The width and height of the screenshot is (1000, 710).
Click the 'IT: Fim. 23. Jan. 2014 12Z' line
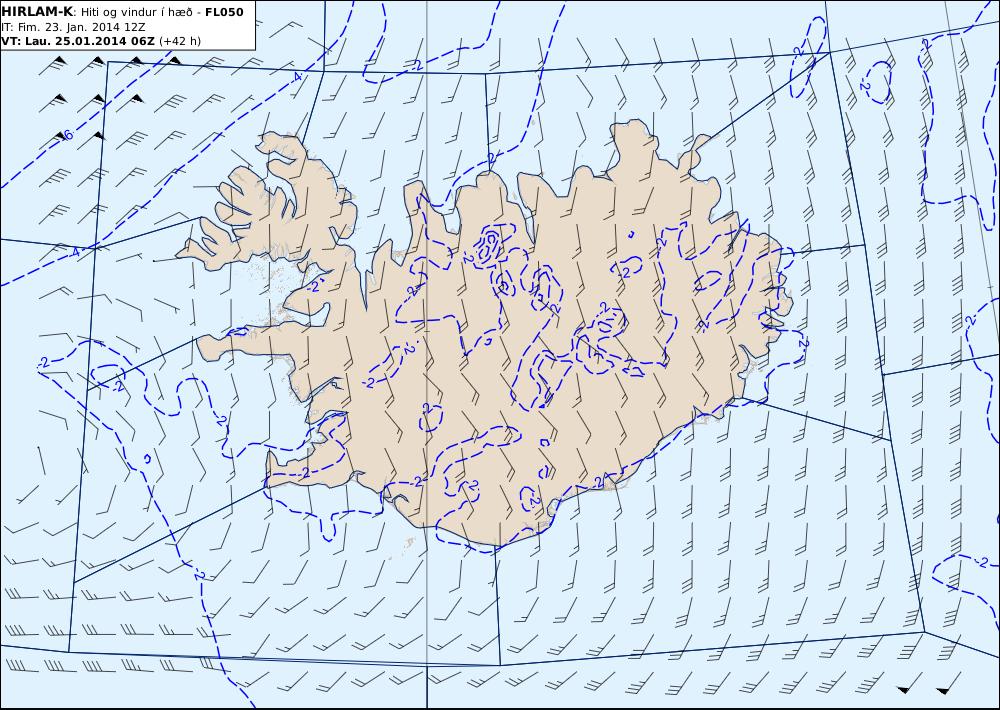coord(73,27)
